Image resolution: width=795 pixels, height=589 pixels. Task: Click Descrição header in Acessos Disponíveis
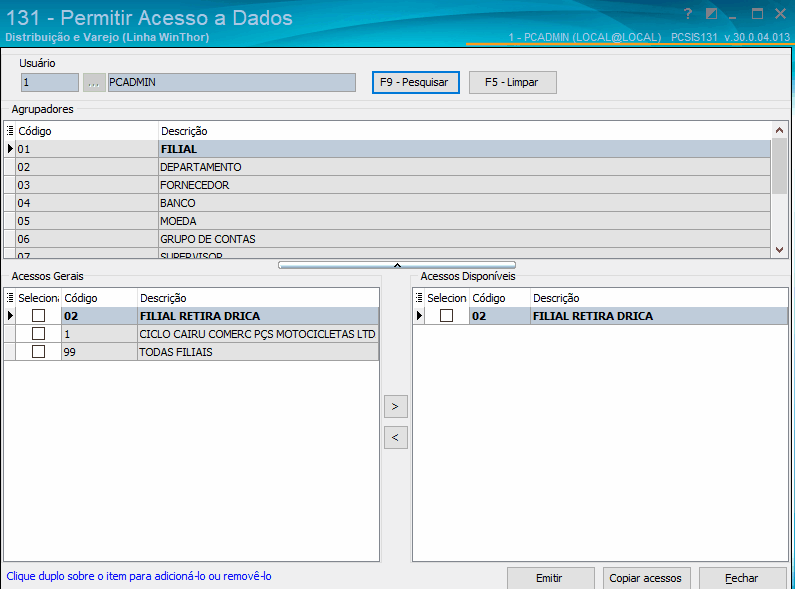(659, 298)
